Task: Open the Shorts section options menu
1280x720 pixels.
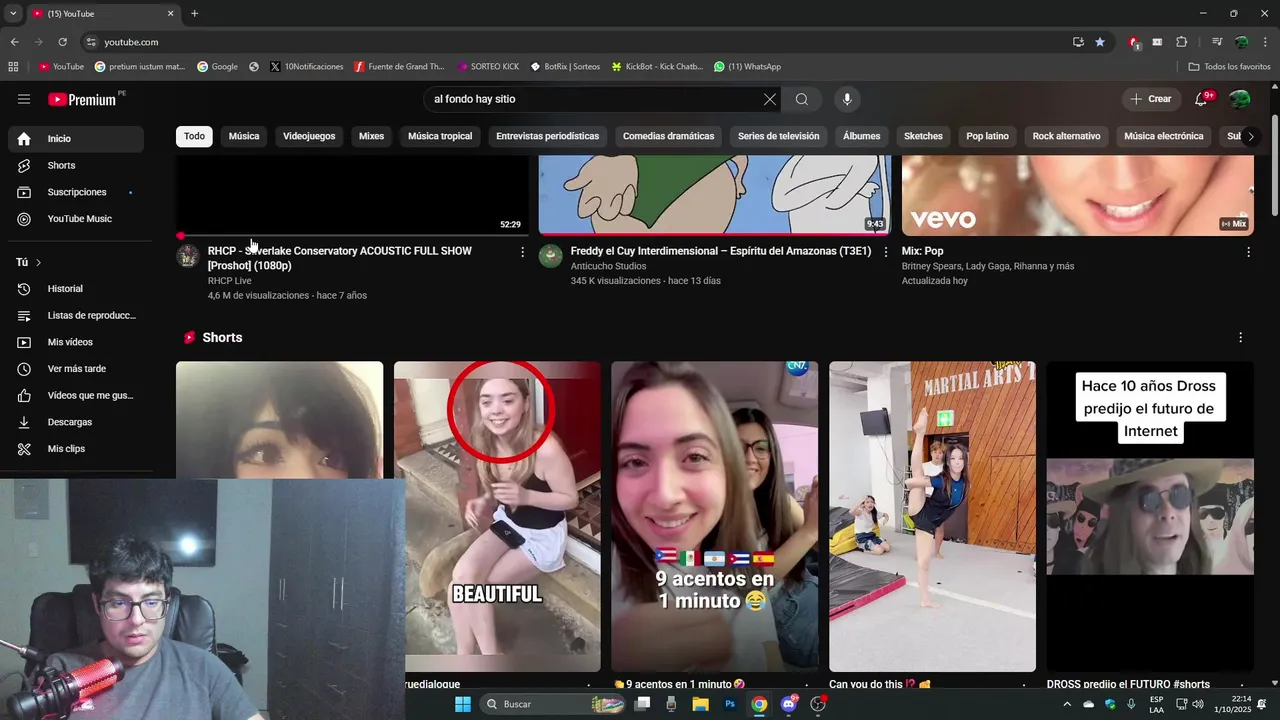Action: point(1240,338)
